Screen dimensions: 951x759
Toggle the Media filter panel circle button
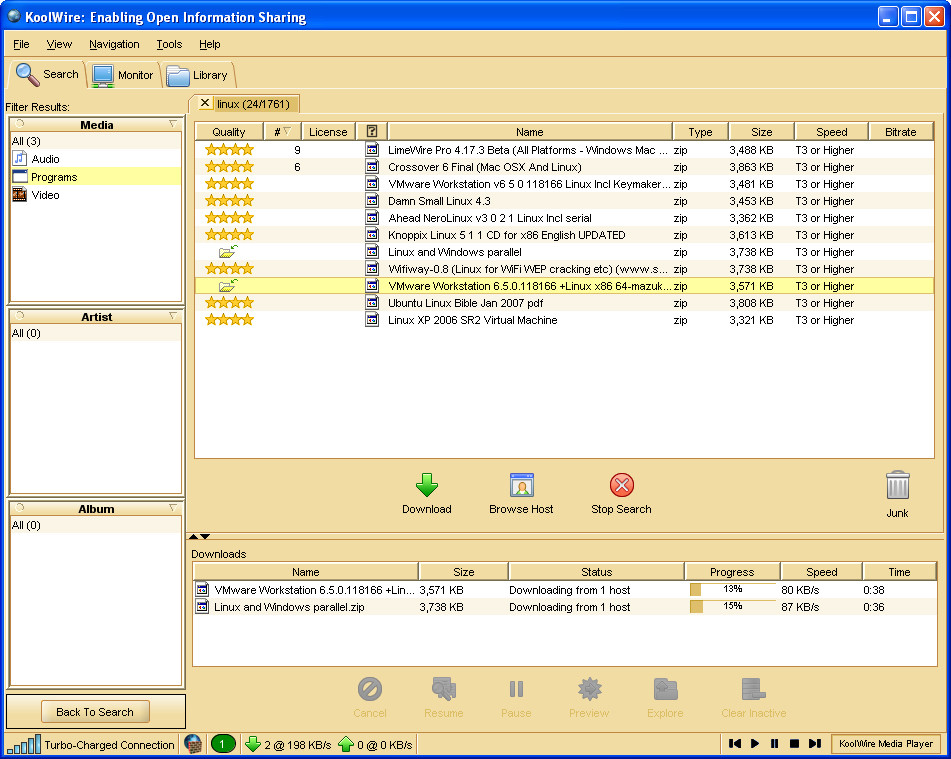point(19,124)
